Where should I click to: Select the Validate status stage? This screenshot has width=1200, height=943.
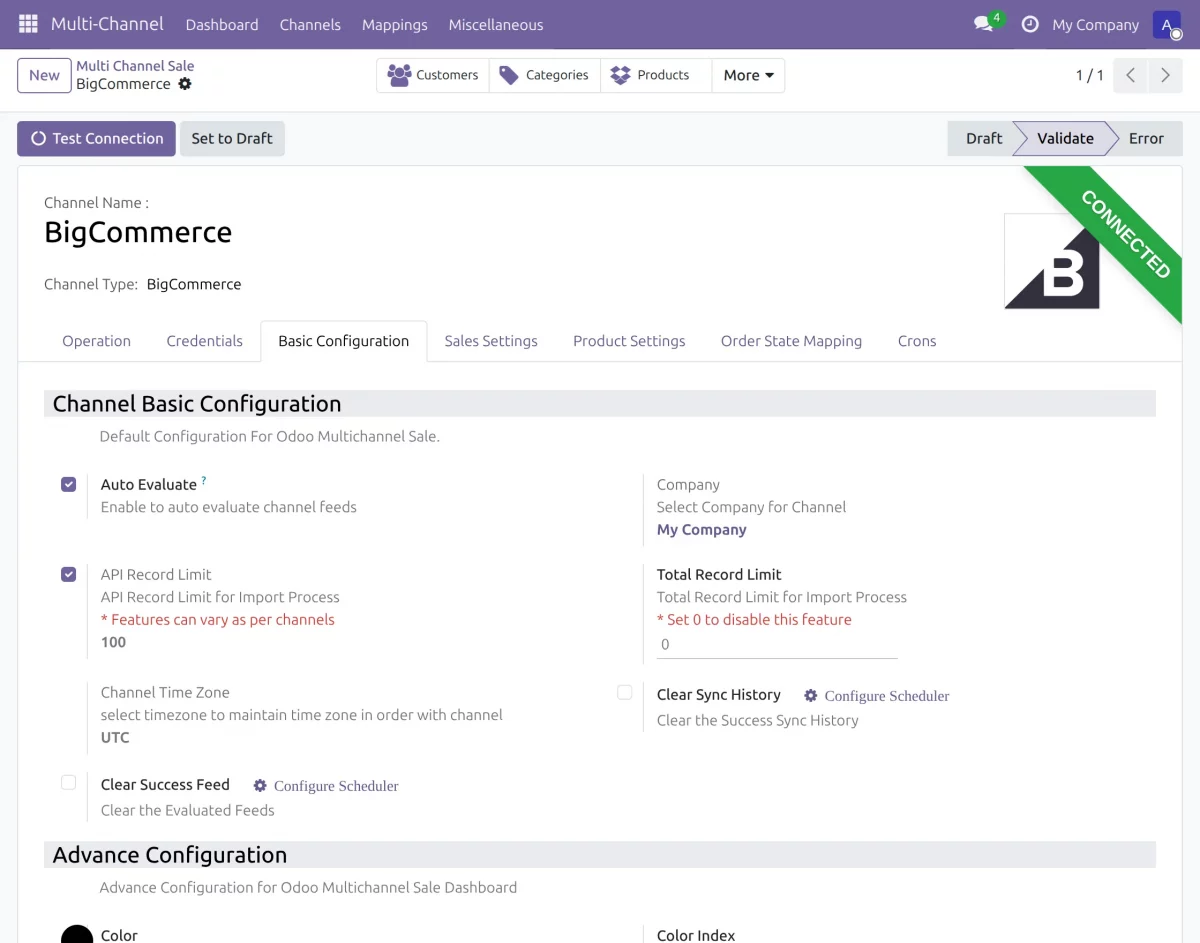click(1065, 139)
